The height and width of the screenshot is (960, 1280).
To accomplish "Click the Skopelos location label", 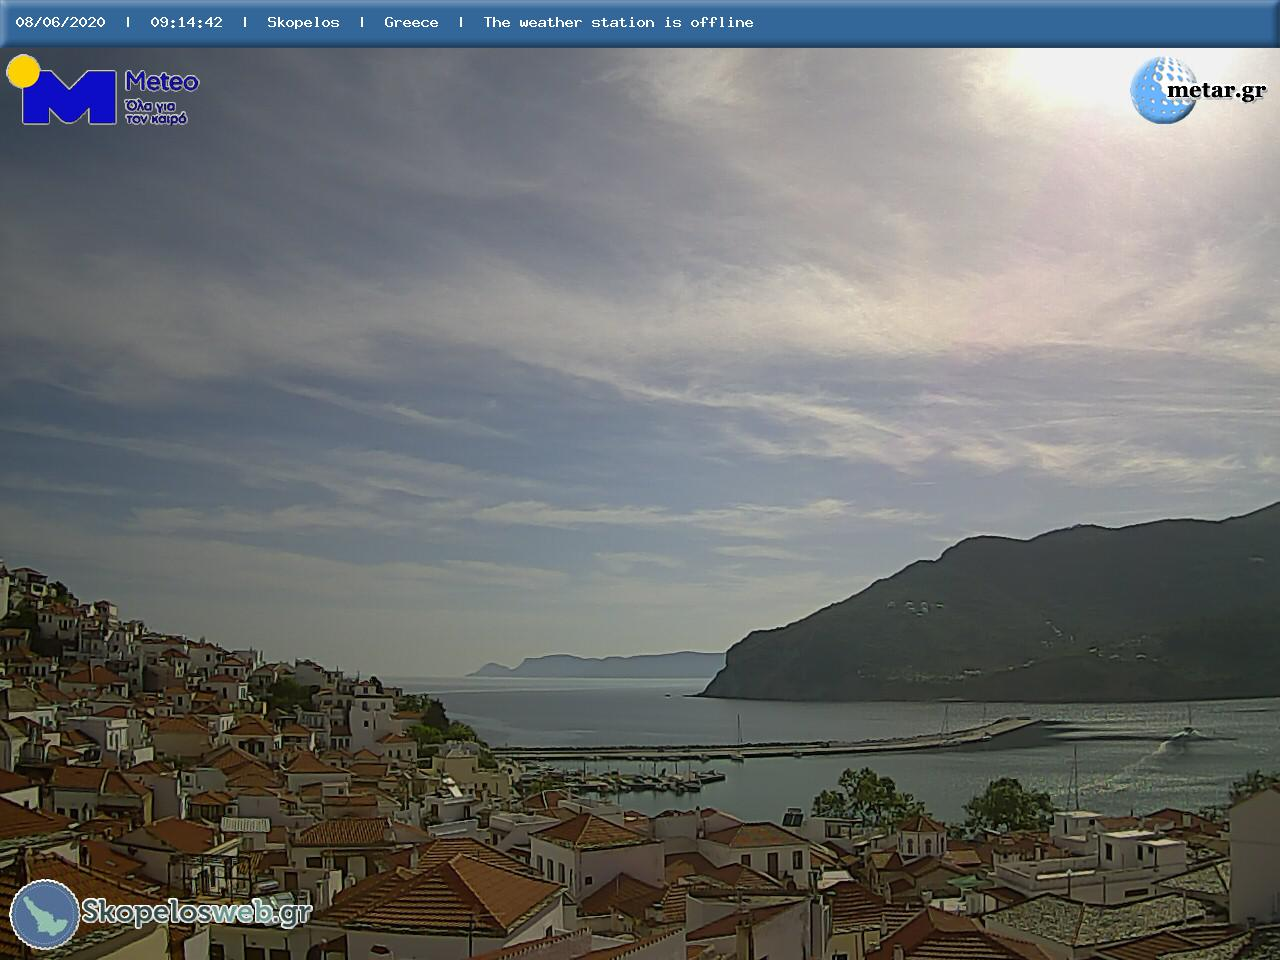I will (303, 22).
